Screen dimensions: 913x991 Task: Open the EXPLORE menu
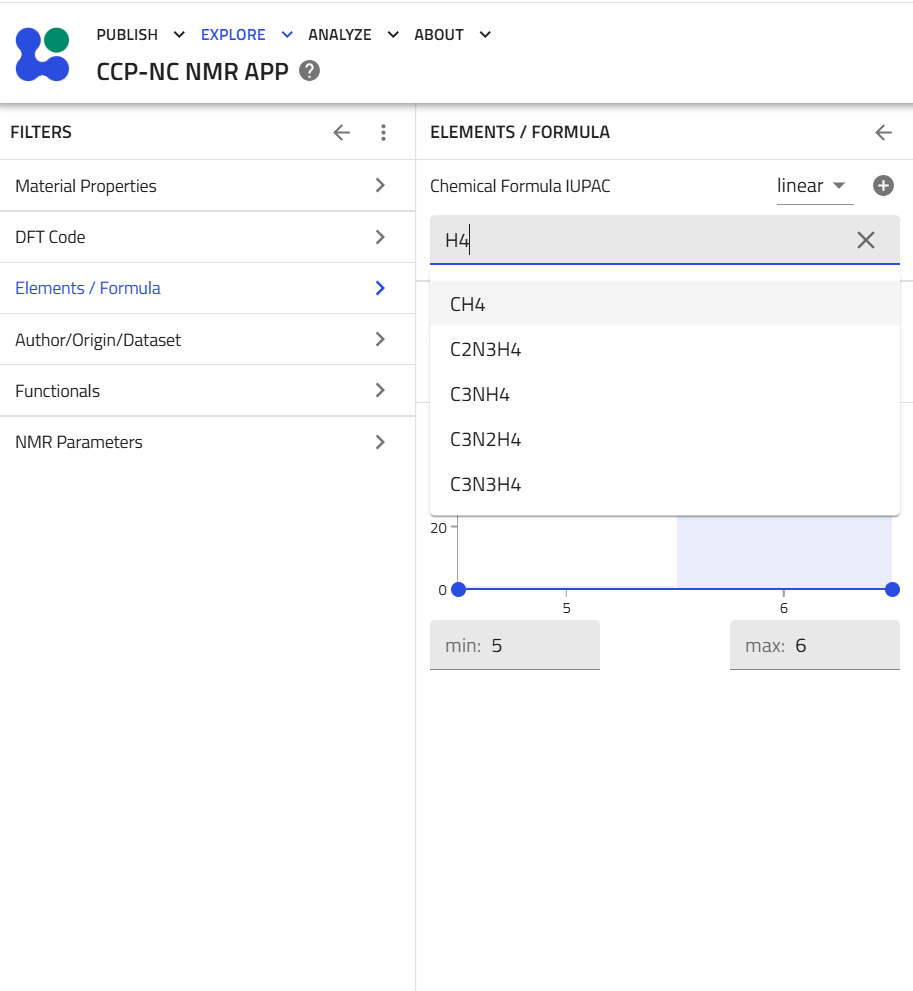233,35
